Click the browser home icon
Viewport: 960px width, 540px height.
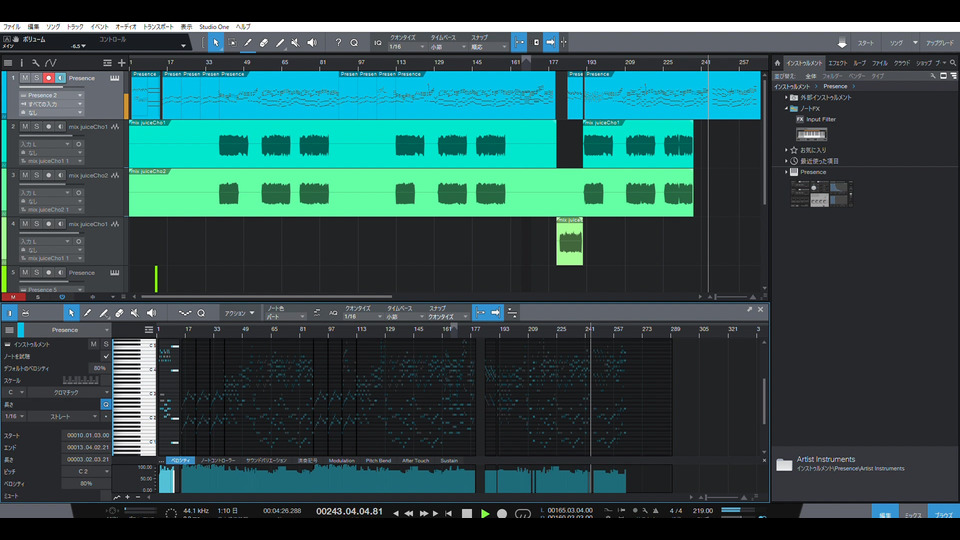[779, 62]
